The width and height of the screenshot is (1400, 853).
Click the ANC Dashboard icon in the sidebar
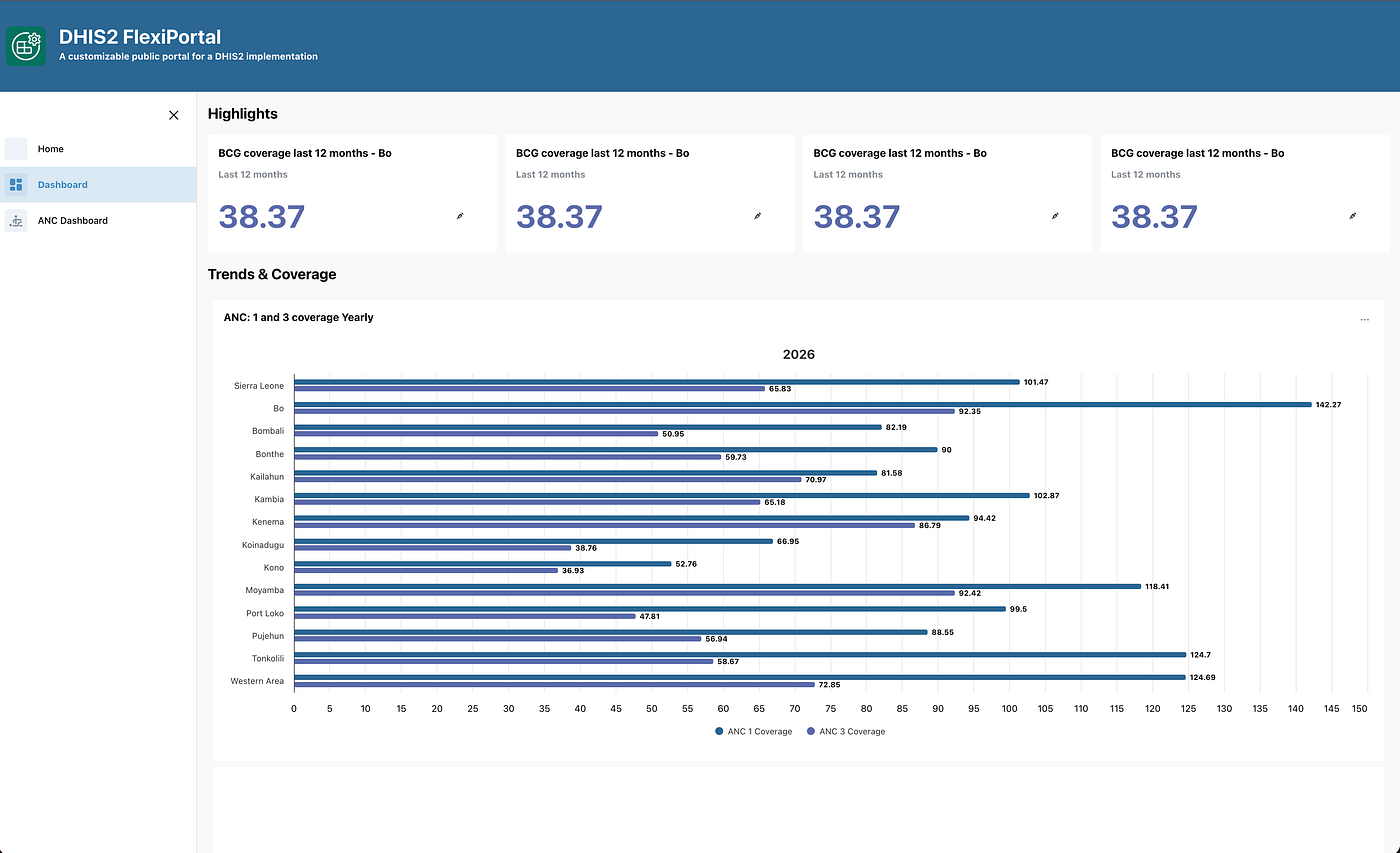(x=16, y=221)
